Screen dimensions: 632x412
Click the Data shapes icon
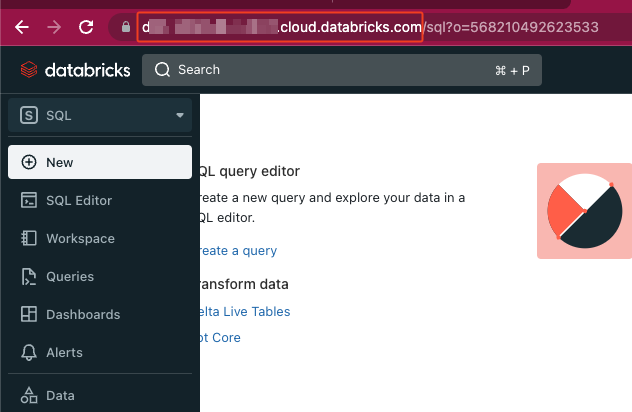point(28,395)
